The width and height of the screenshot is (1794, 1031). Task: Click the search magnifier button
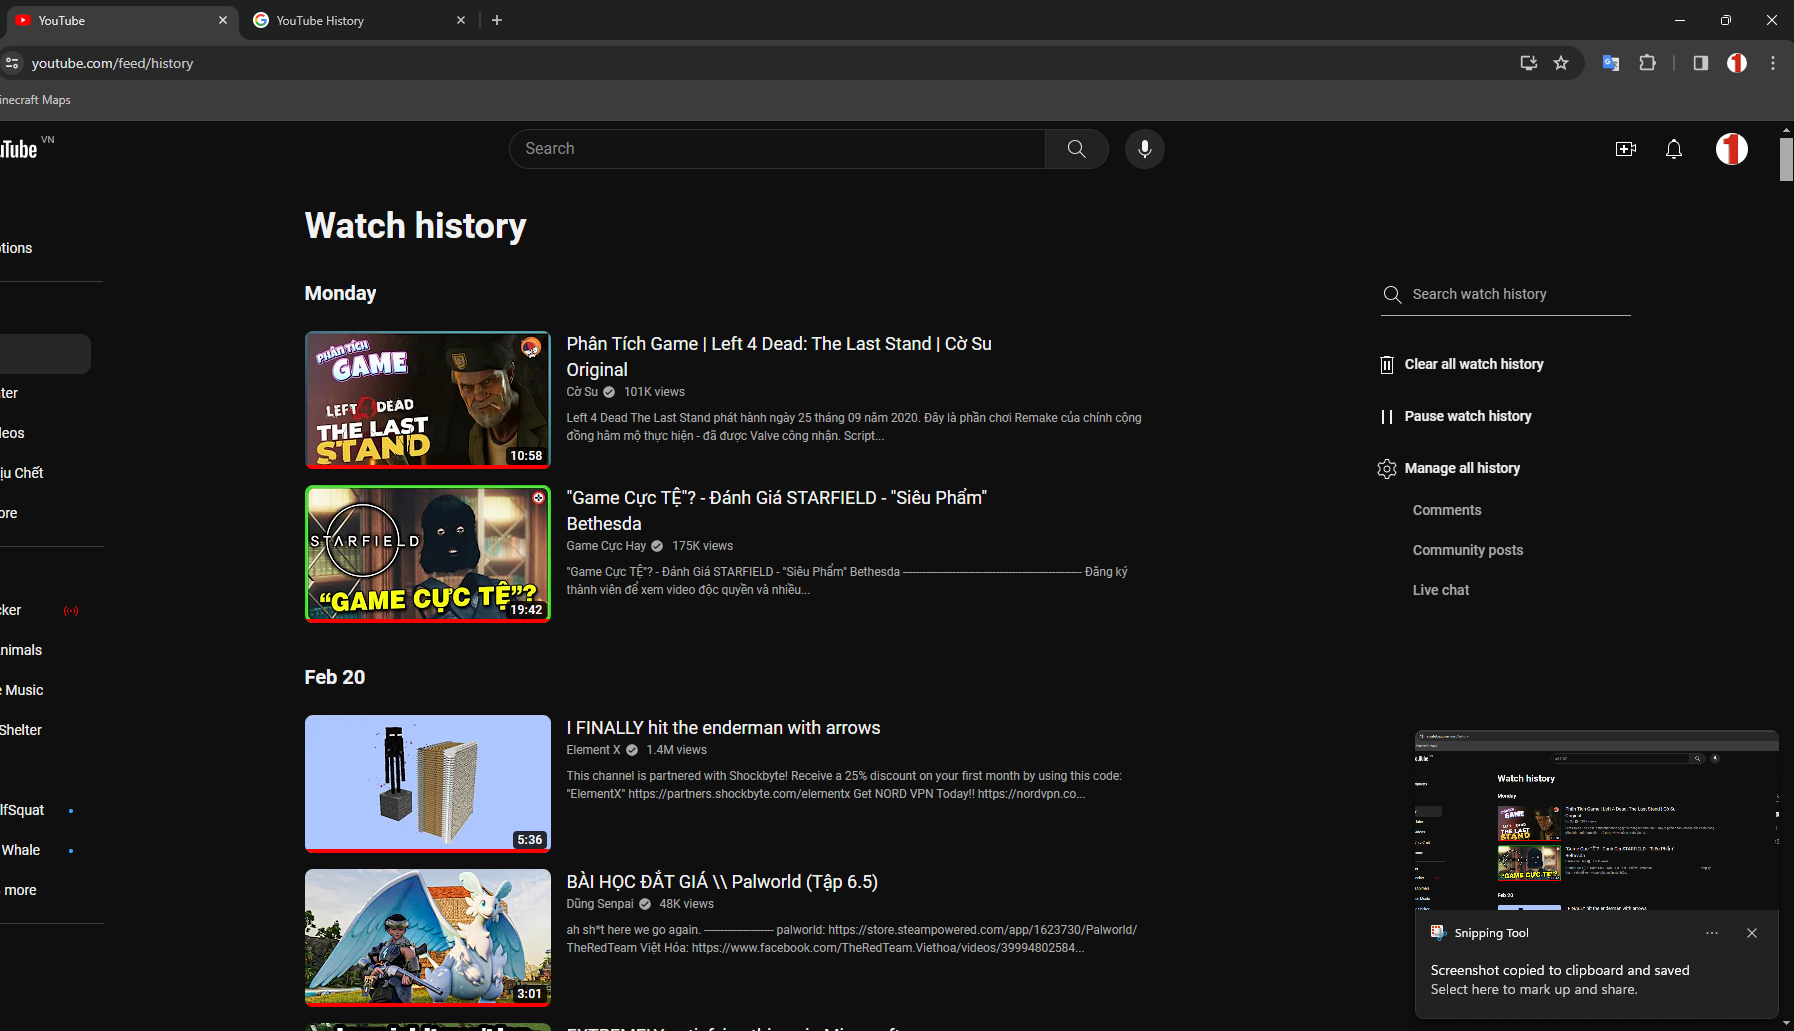pyautogui.click(x=1076, y=149)
